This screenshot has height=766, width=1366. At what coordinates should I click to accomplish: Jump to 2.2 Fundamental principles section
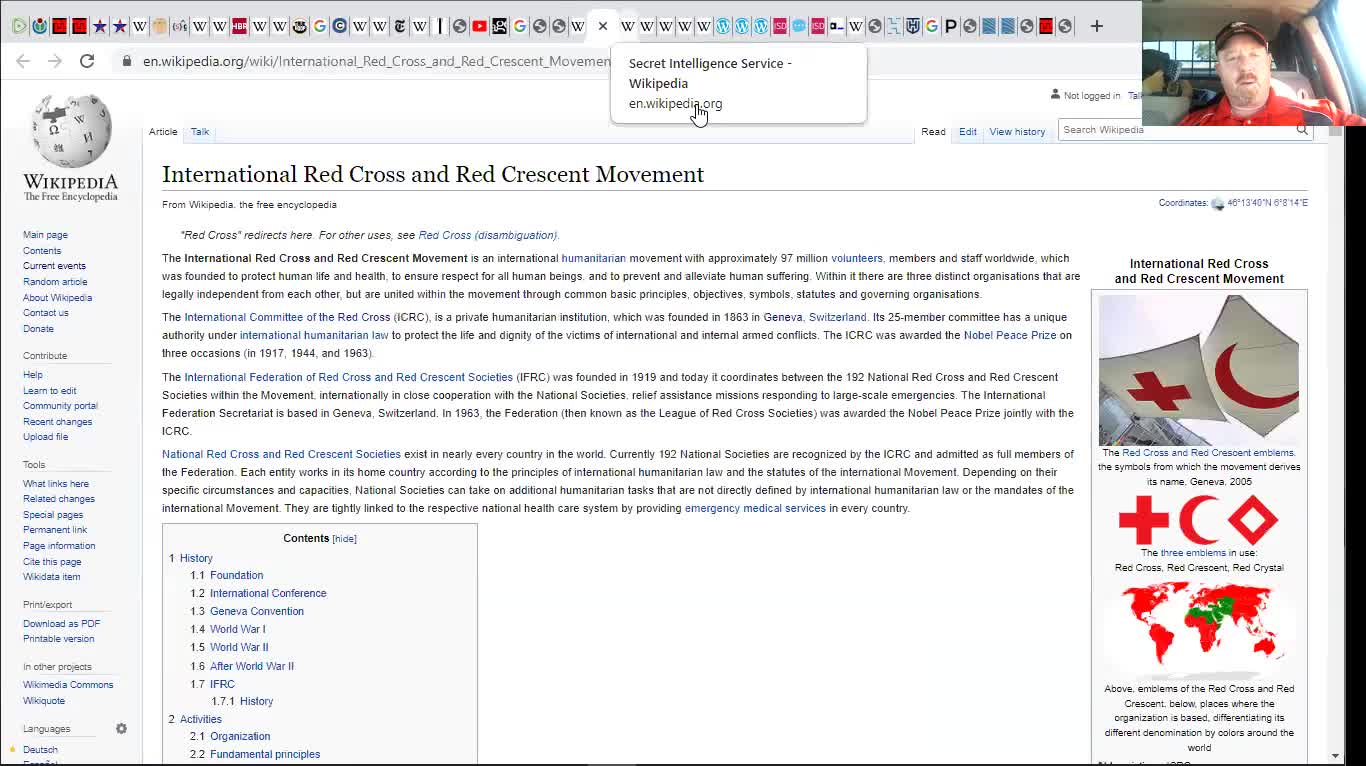coord(265,755)
